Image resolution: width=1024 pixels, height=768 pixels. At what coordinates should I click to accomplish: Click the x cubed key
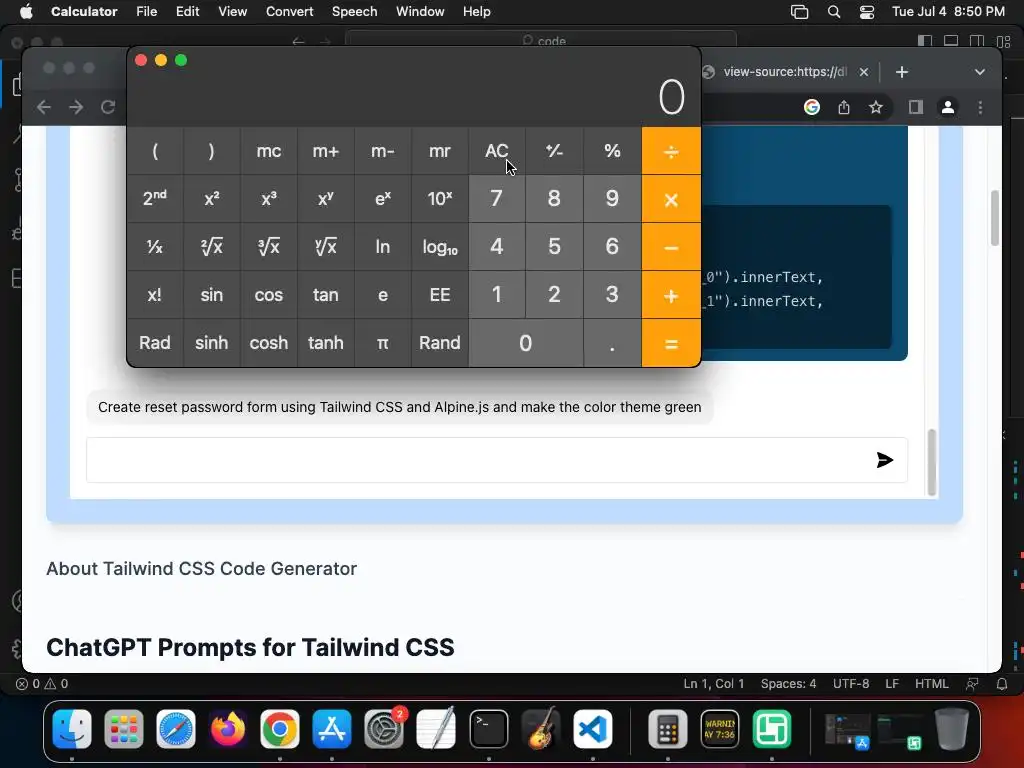tap(268, 199)
